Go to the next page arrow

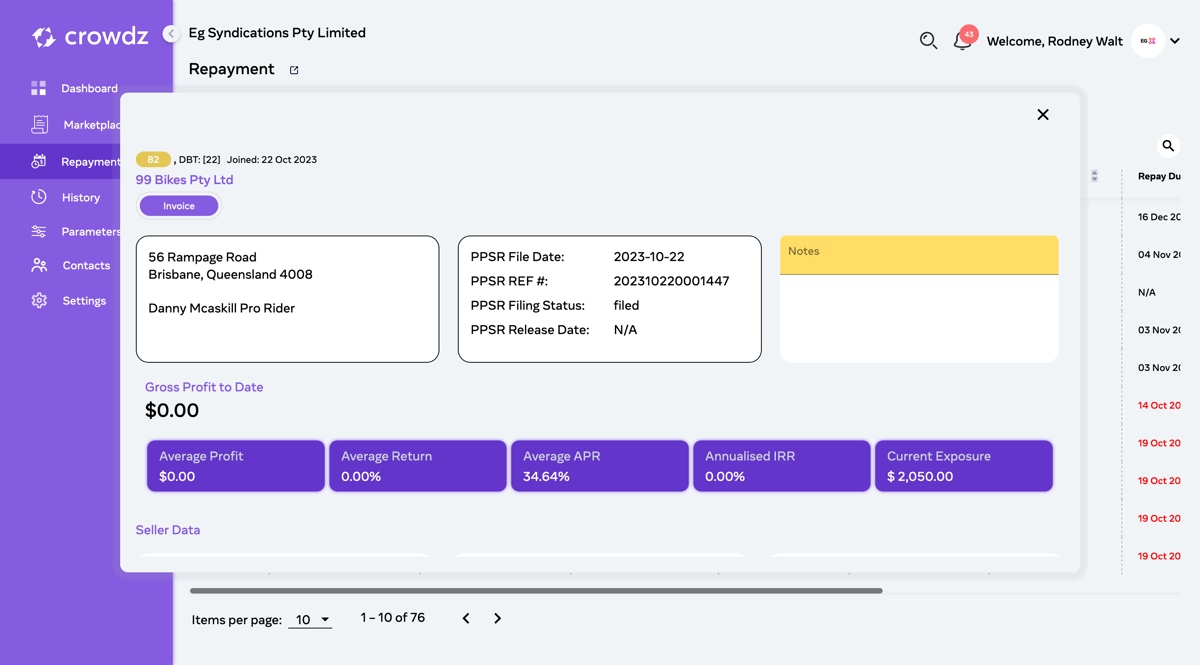(x=497, y=619)
